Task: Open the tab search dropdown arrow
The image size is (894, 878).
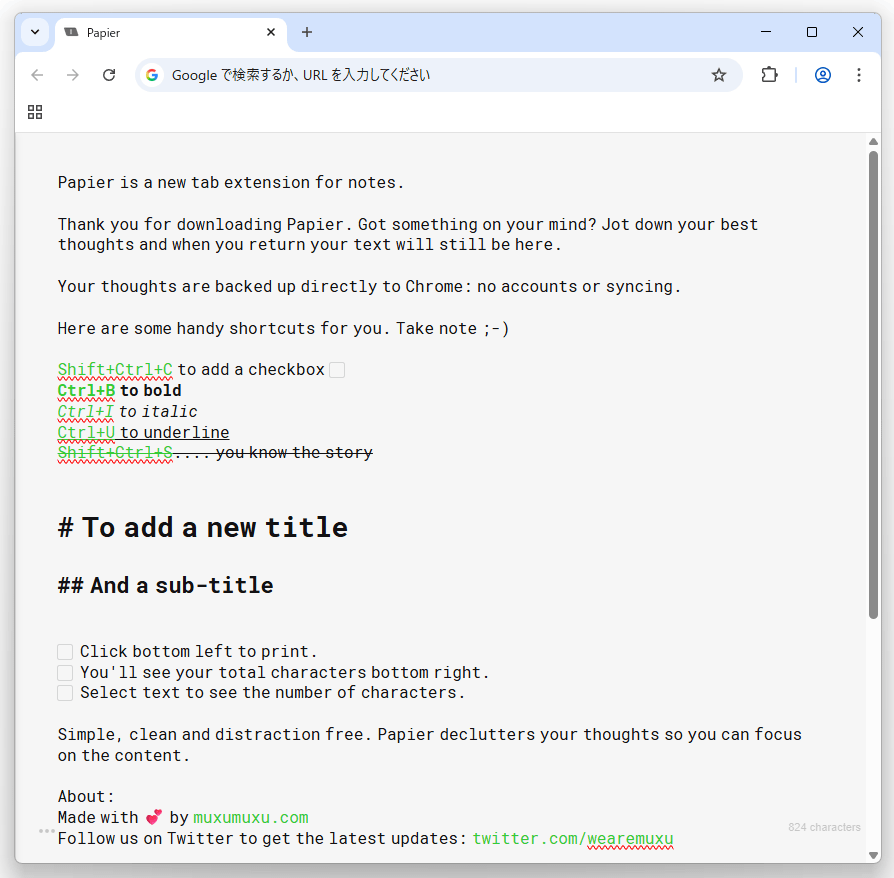Action: [x=35, y=32]
